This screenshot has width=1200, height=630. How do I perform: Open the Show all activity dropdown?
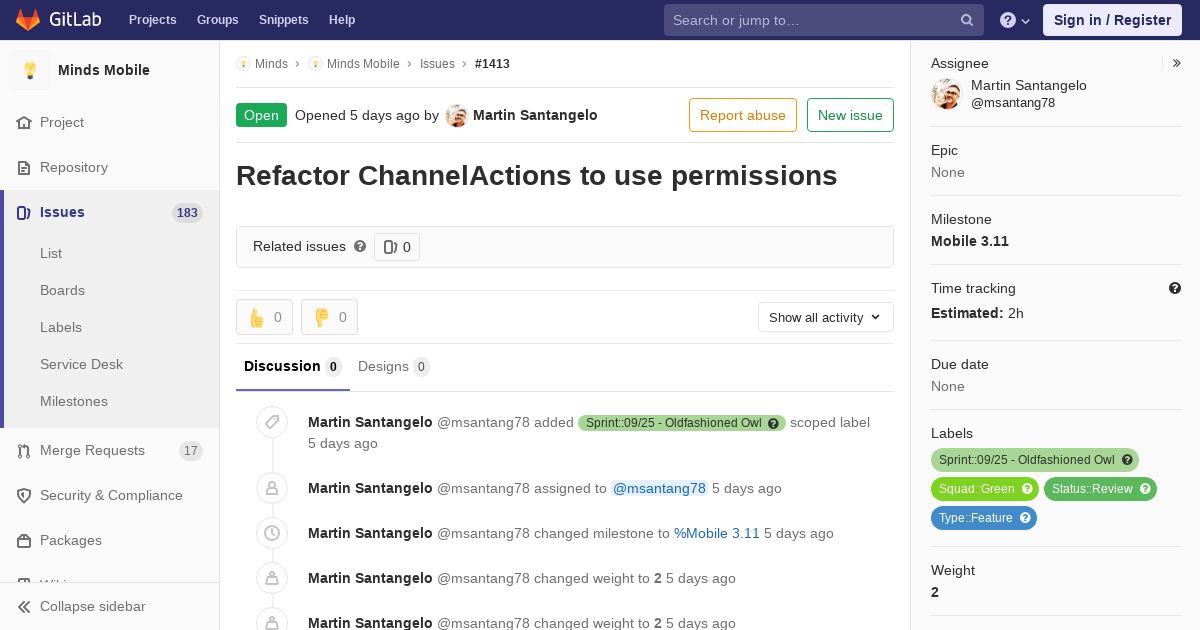tap(826, 317)
